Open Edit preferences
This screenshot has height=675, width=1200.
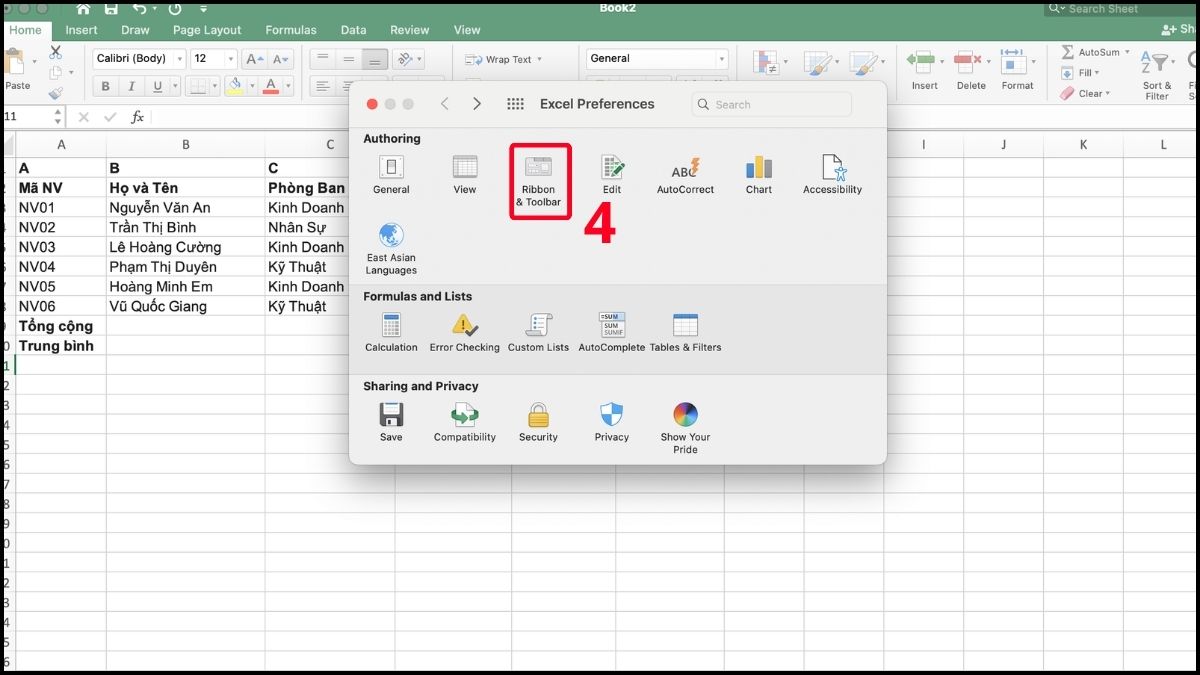[x=612, y=174]
